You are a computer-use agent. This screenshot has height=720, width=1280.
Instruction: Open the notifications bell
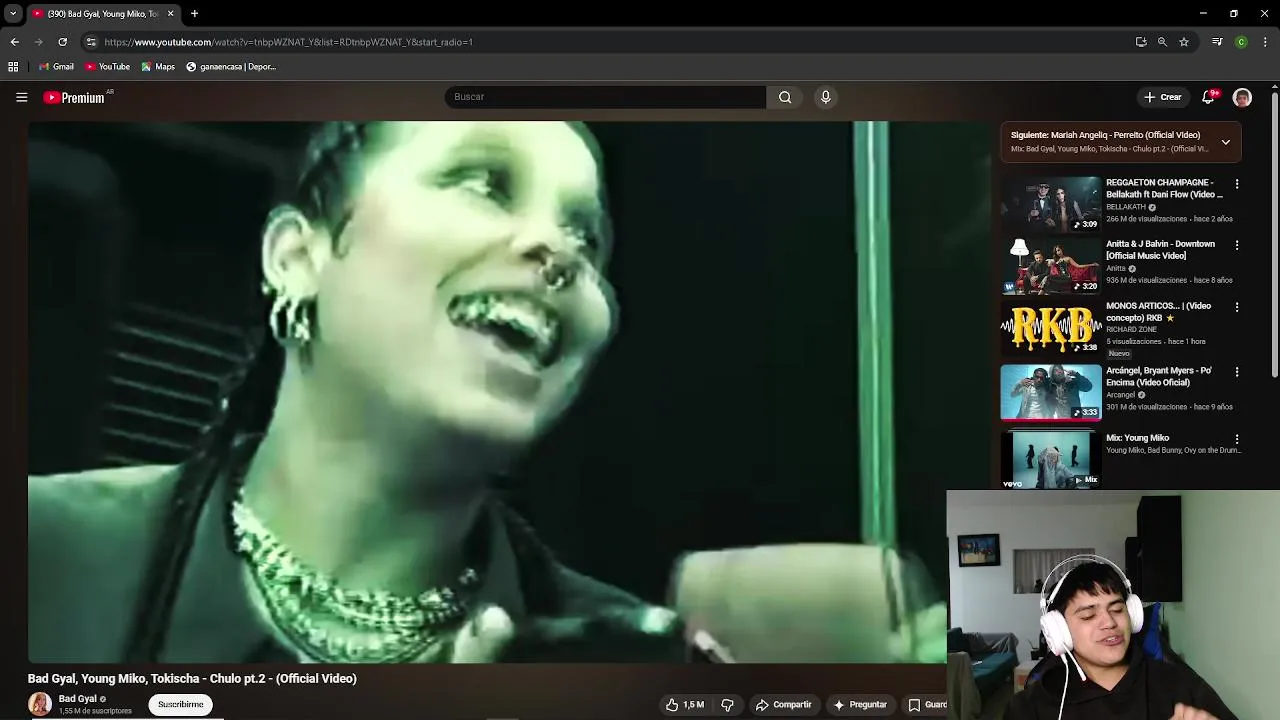click(1208, 97)
